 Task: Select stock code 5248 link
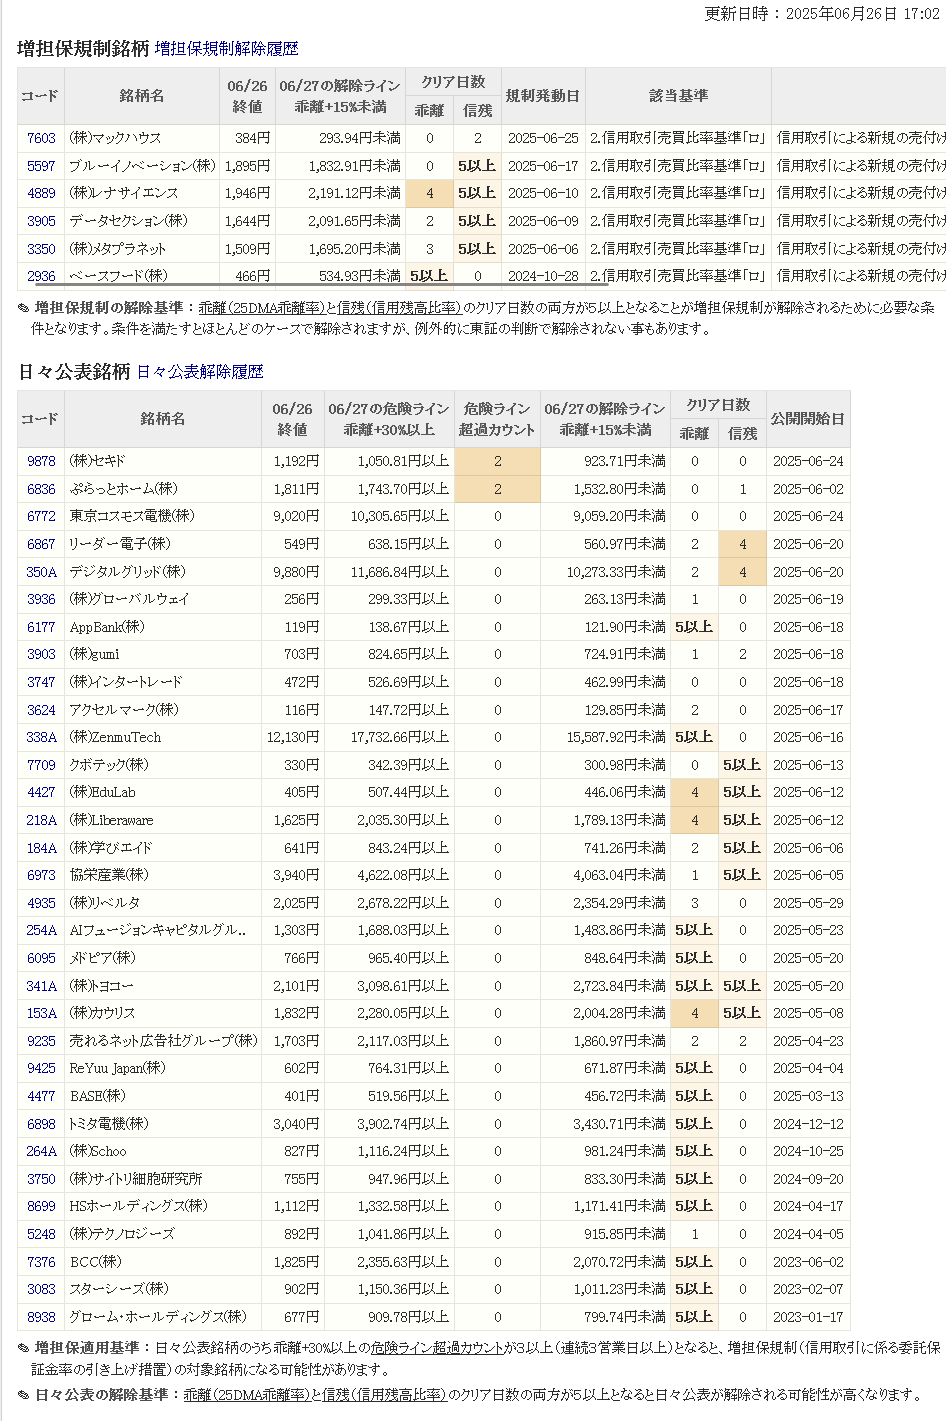[41, 1234]
